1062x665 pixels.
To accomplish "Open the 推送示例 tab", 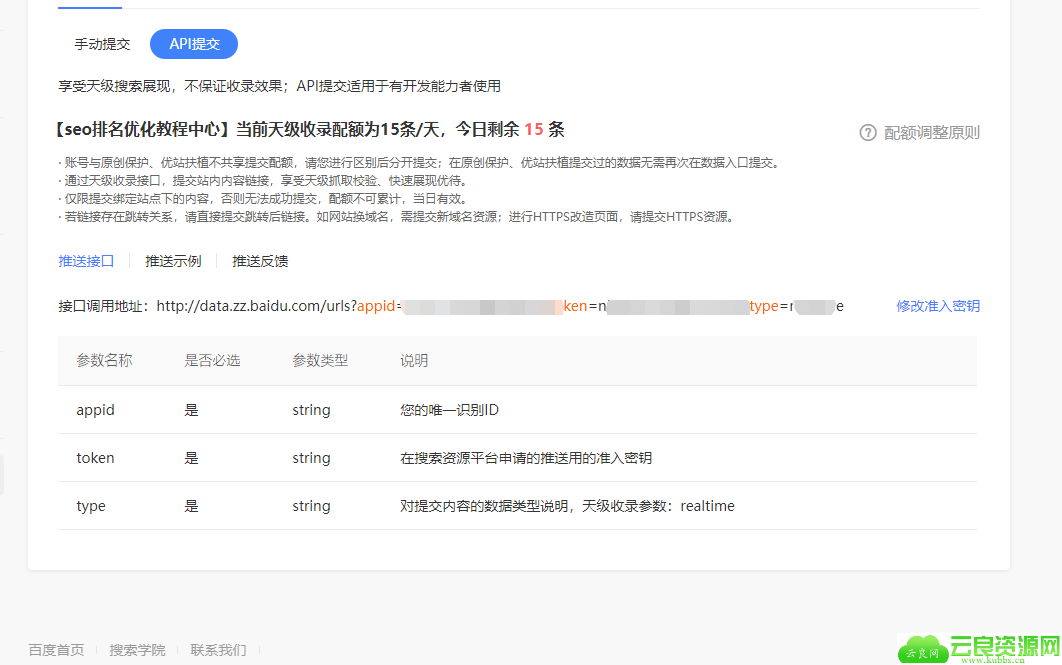I will [x=173, y=261].
